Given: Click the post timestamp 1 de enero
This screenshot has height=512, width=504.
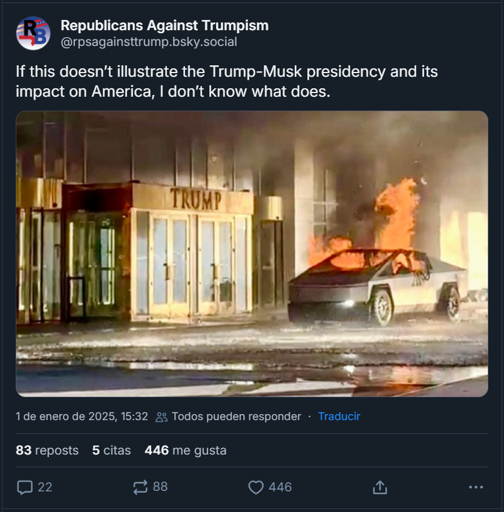Looking at the screenshot, I should 82,416.
